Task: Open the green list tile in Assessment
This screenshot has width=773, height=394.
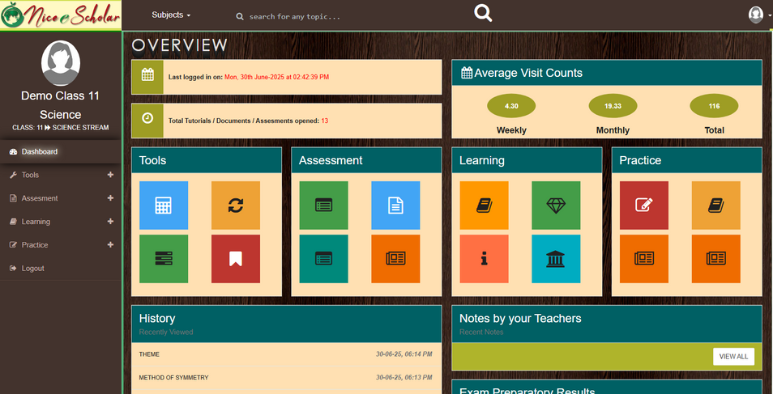Action: 323,205
